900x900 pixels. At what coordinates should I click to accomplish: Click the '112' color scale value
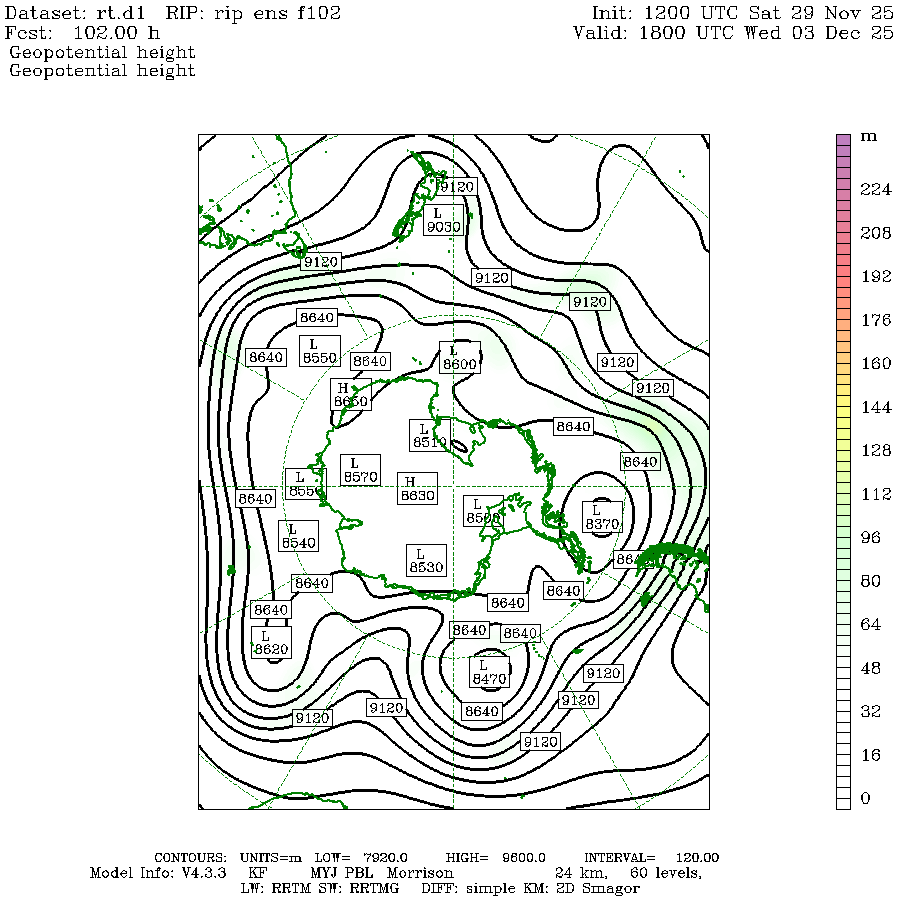click(x=875, y=494)
